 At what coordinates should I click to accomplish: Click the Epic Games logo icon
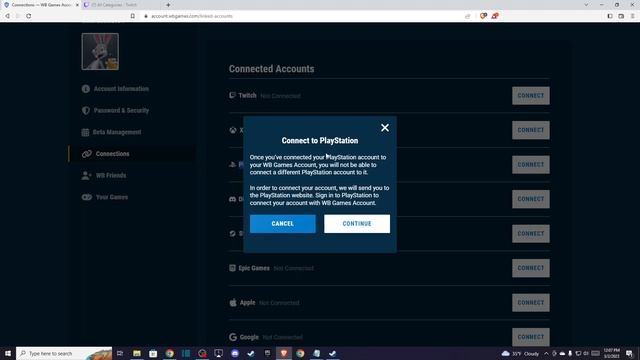(x=232, y=268)
